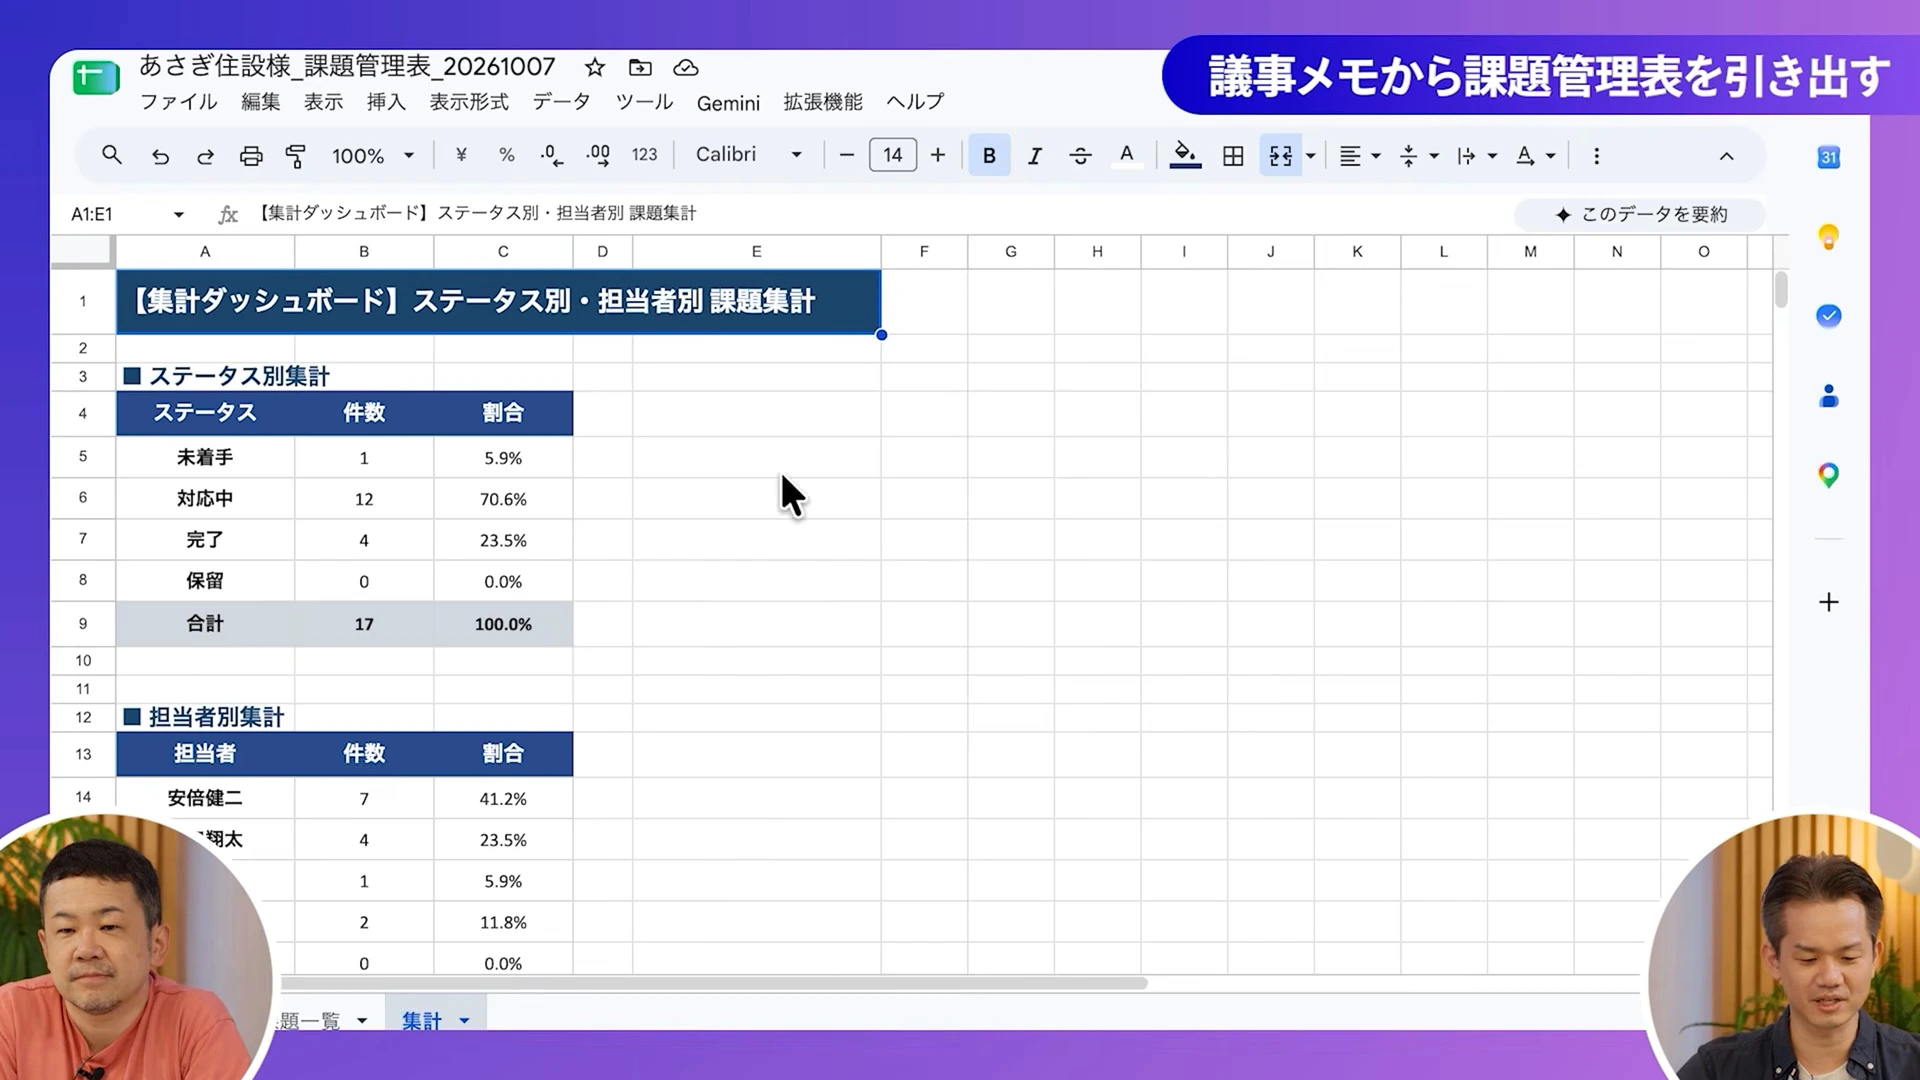Open the ファイル menu
Image resolution: width=1920 pixels, height=1080 pixels.
(178, 102)
